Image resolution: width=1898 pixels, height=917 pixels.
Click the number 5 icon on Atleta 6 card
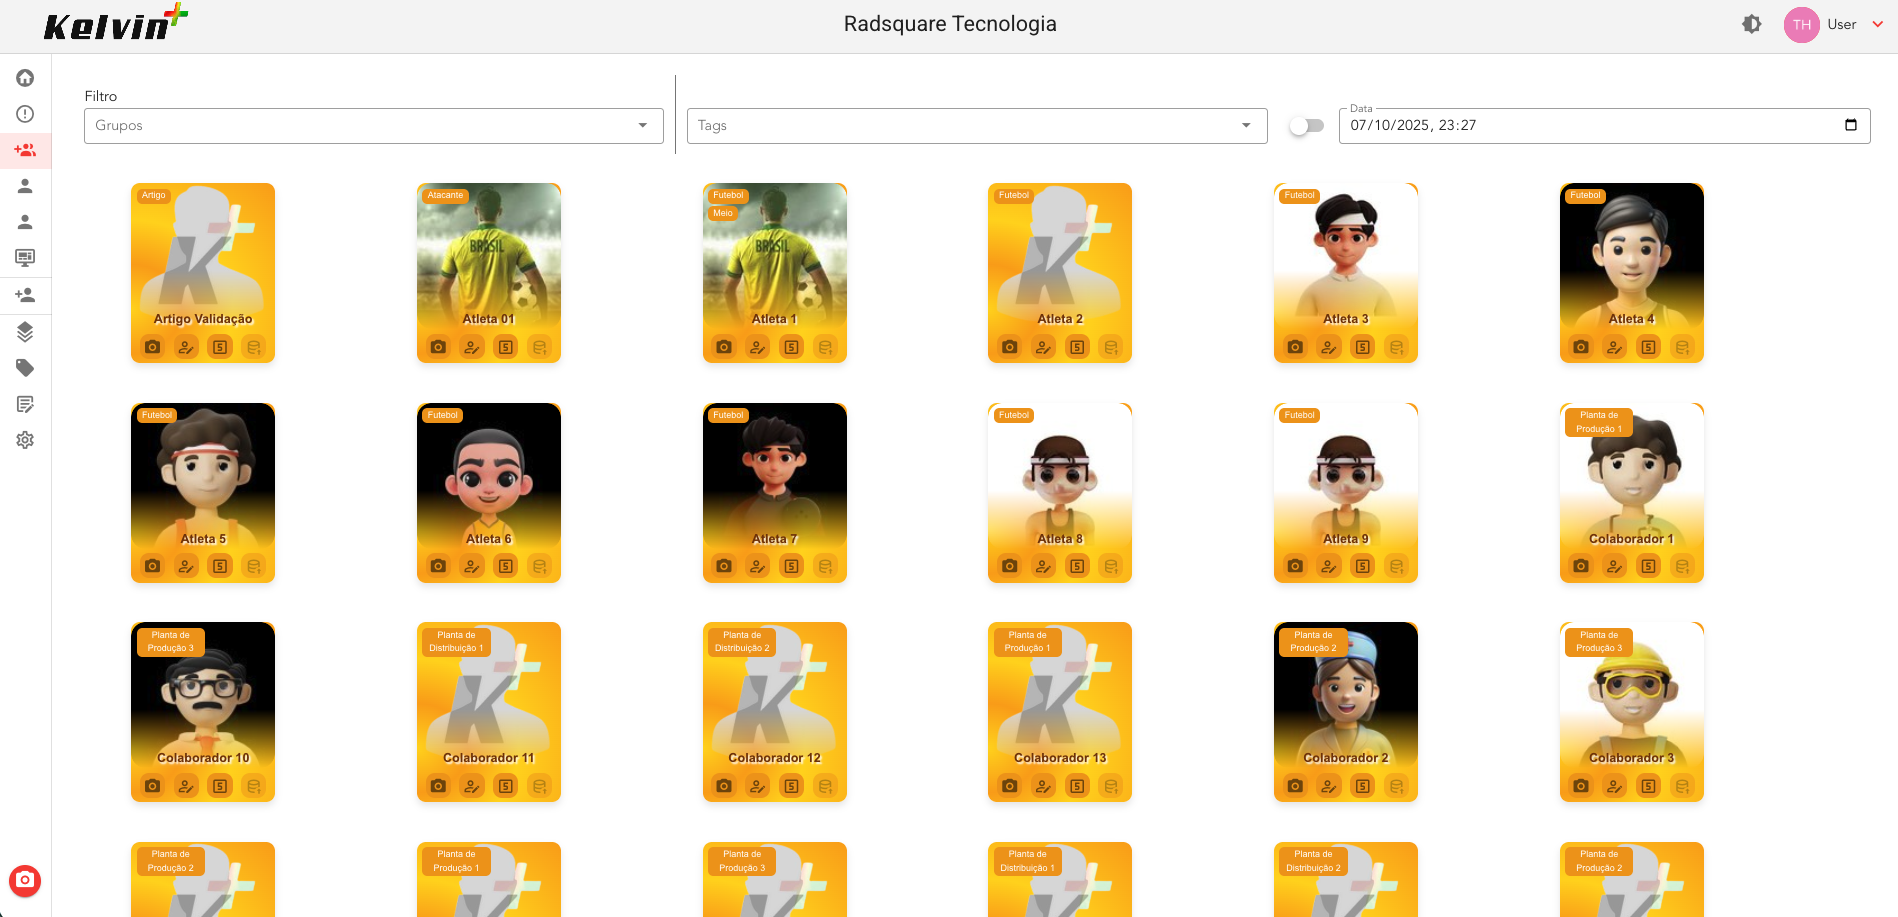coord(506,567)
